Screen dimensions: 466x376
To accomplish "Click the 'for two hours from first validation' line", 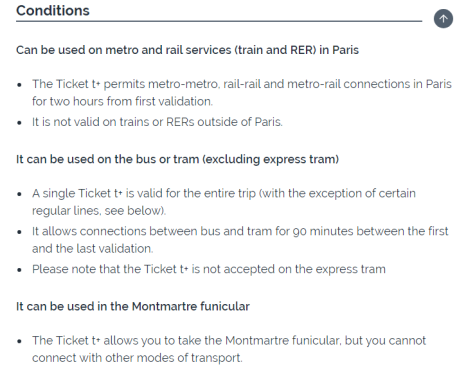I will 122,101.
